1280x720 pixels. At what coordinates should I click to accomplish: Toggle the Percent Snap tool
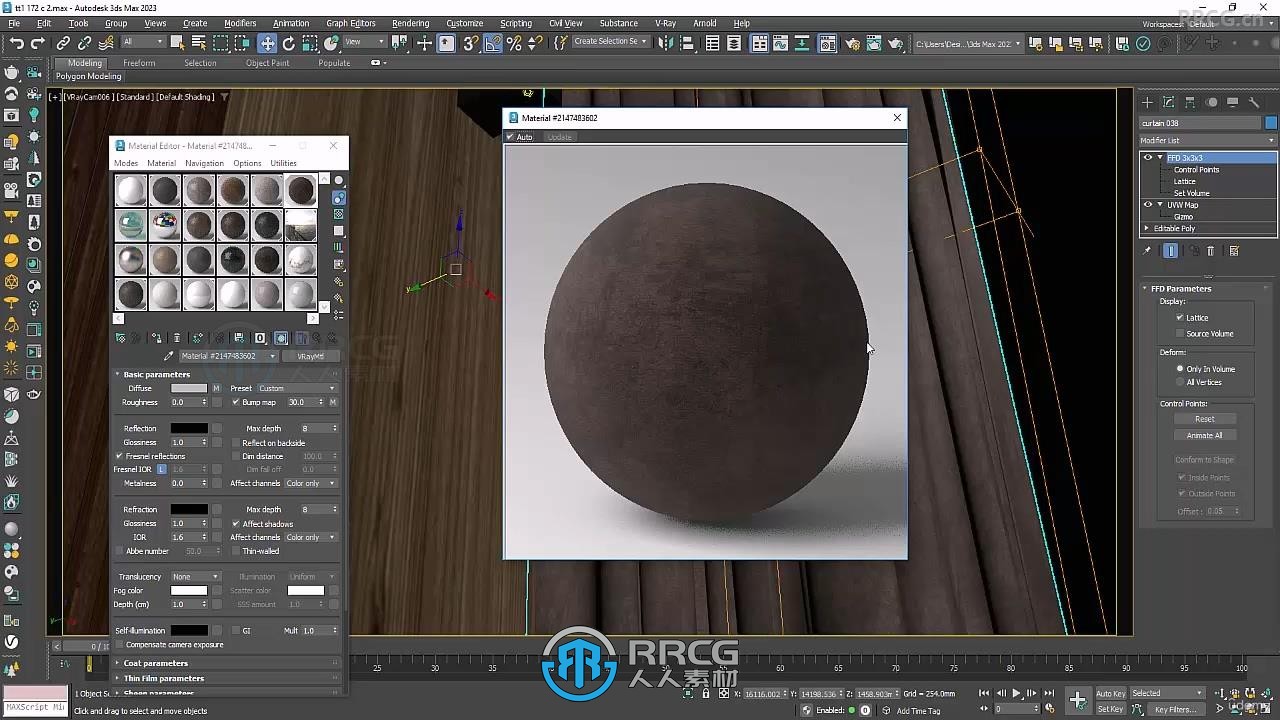pyautogui.click(x=514, y=43)
